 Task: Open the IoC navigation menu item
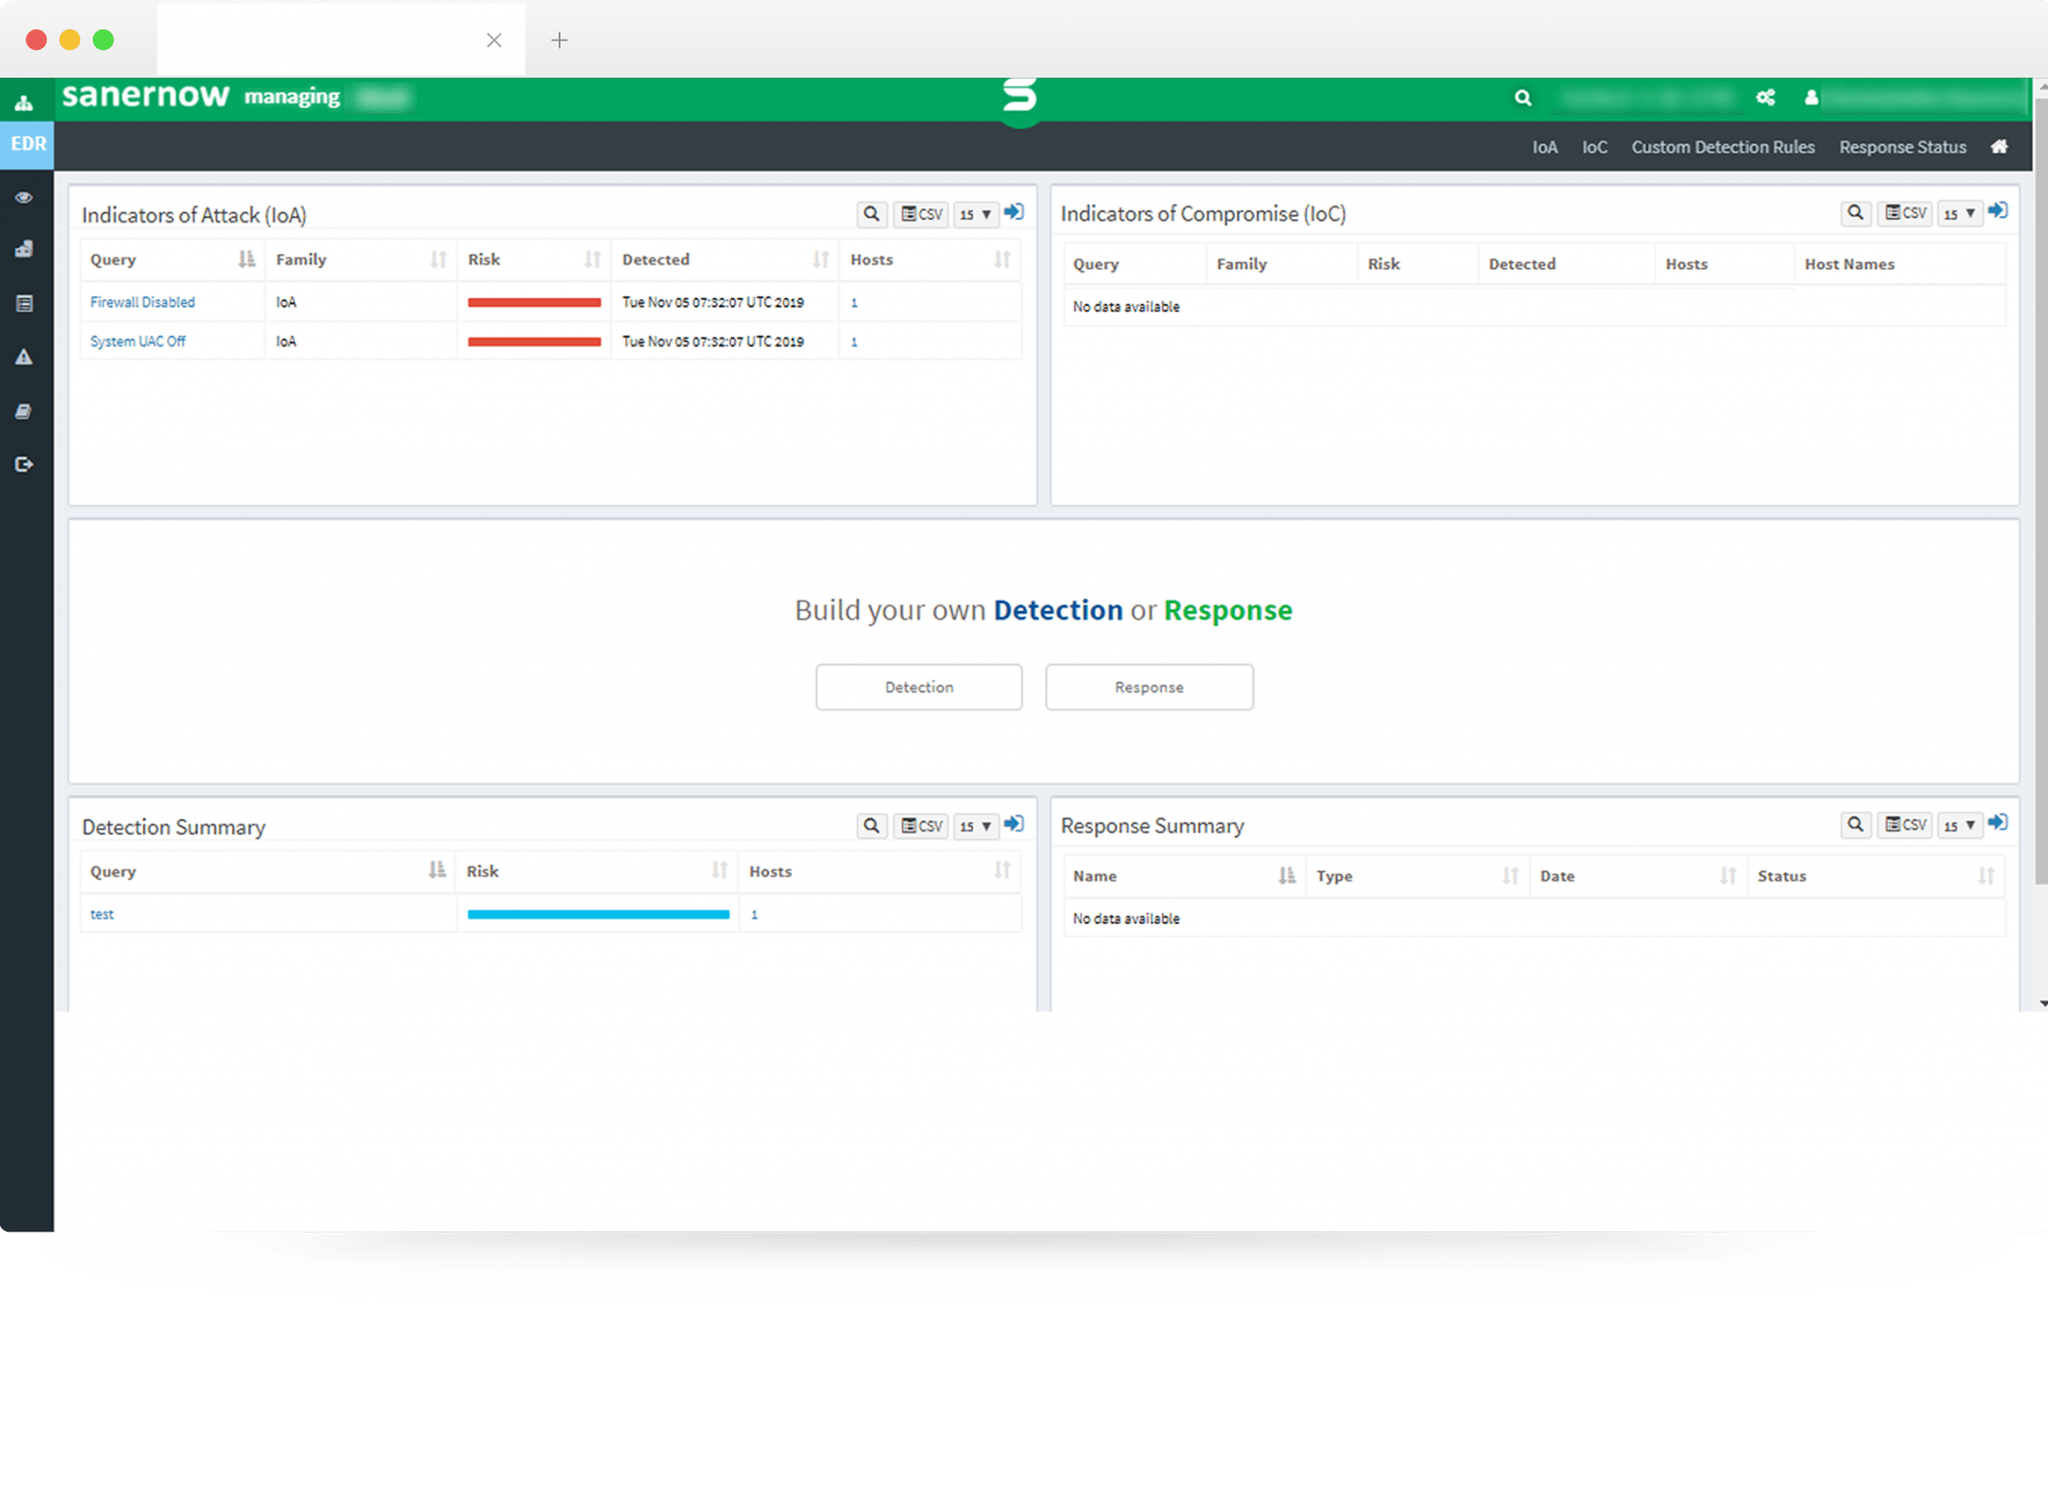1595,147
